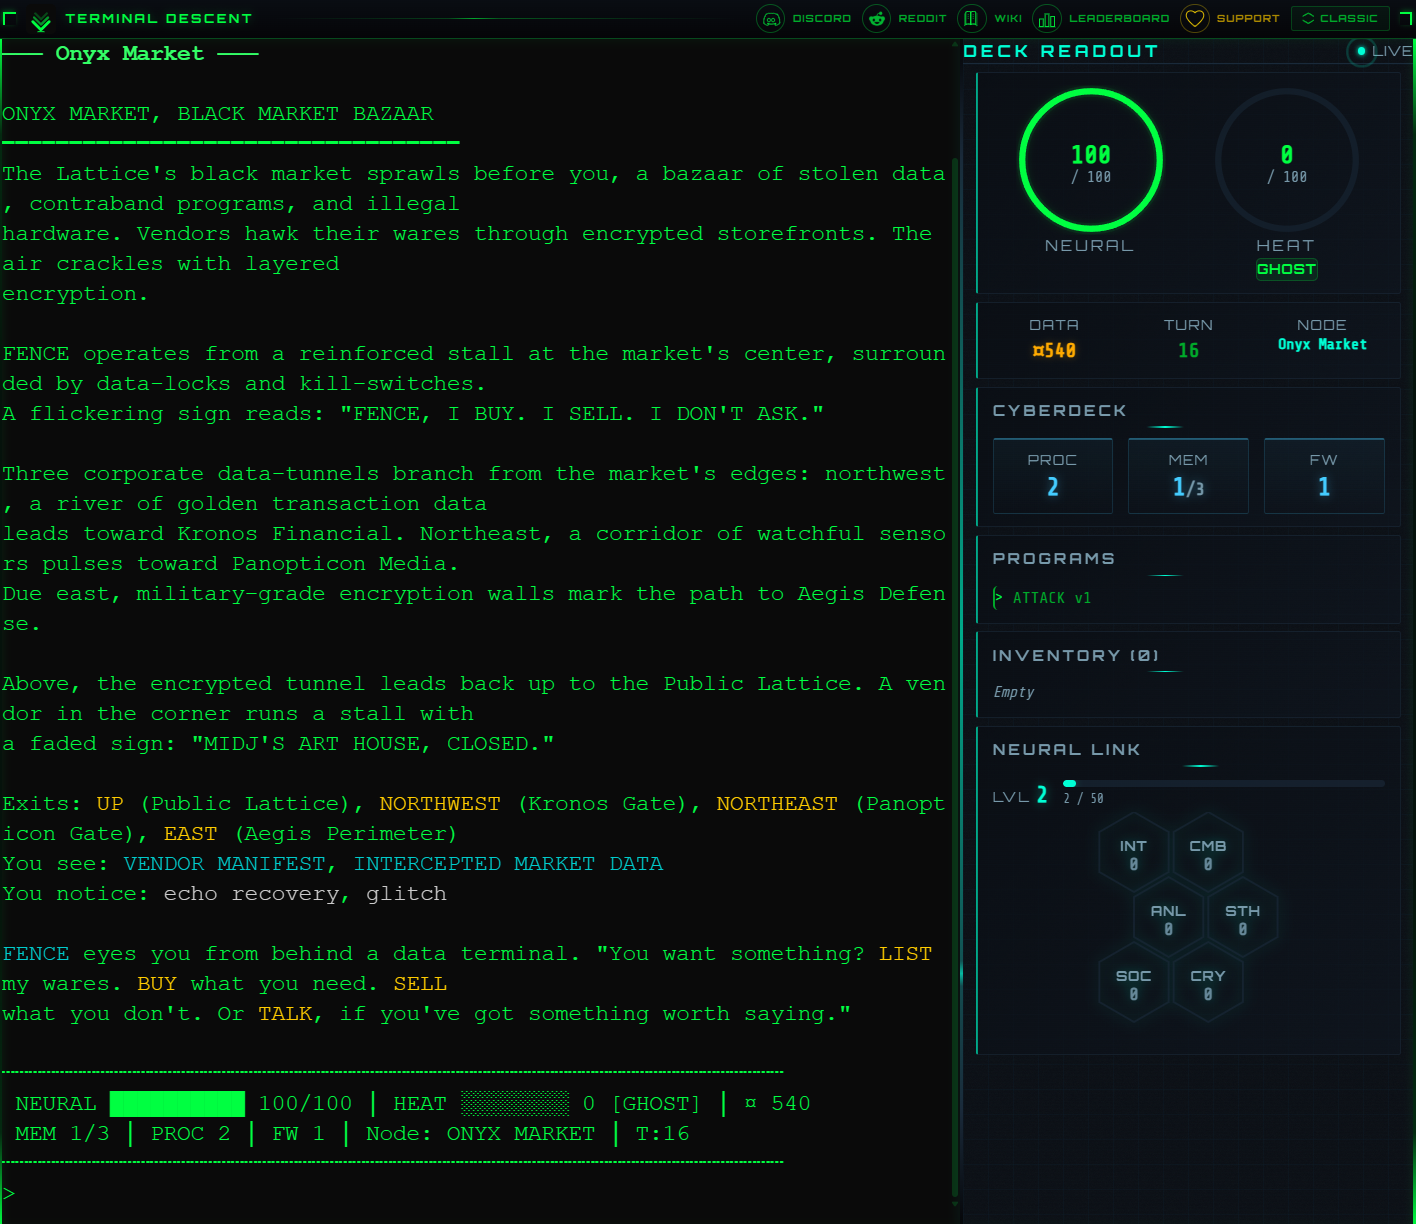1416x1224 pixels.
Task: Open the Wiki icon
Action: tap(971, 18)
